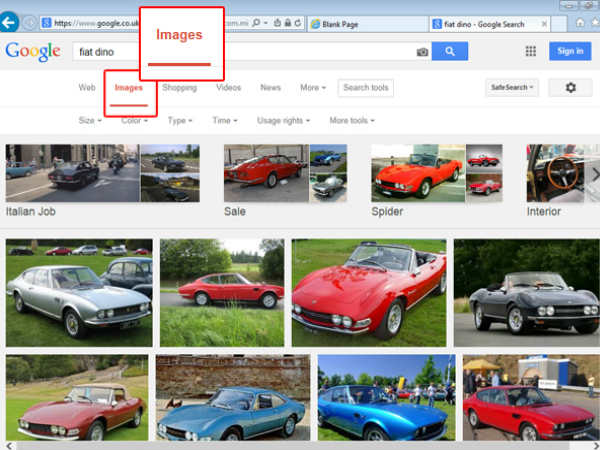The image size is (600, 450).
Task: Switch to the Videos search tab
Action: (x=228, y=88)
